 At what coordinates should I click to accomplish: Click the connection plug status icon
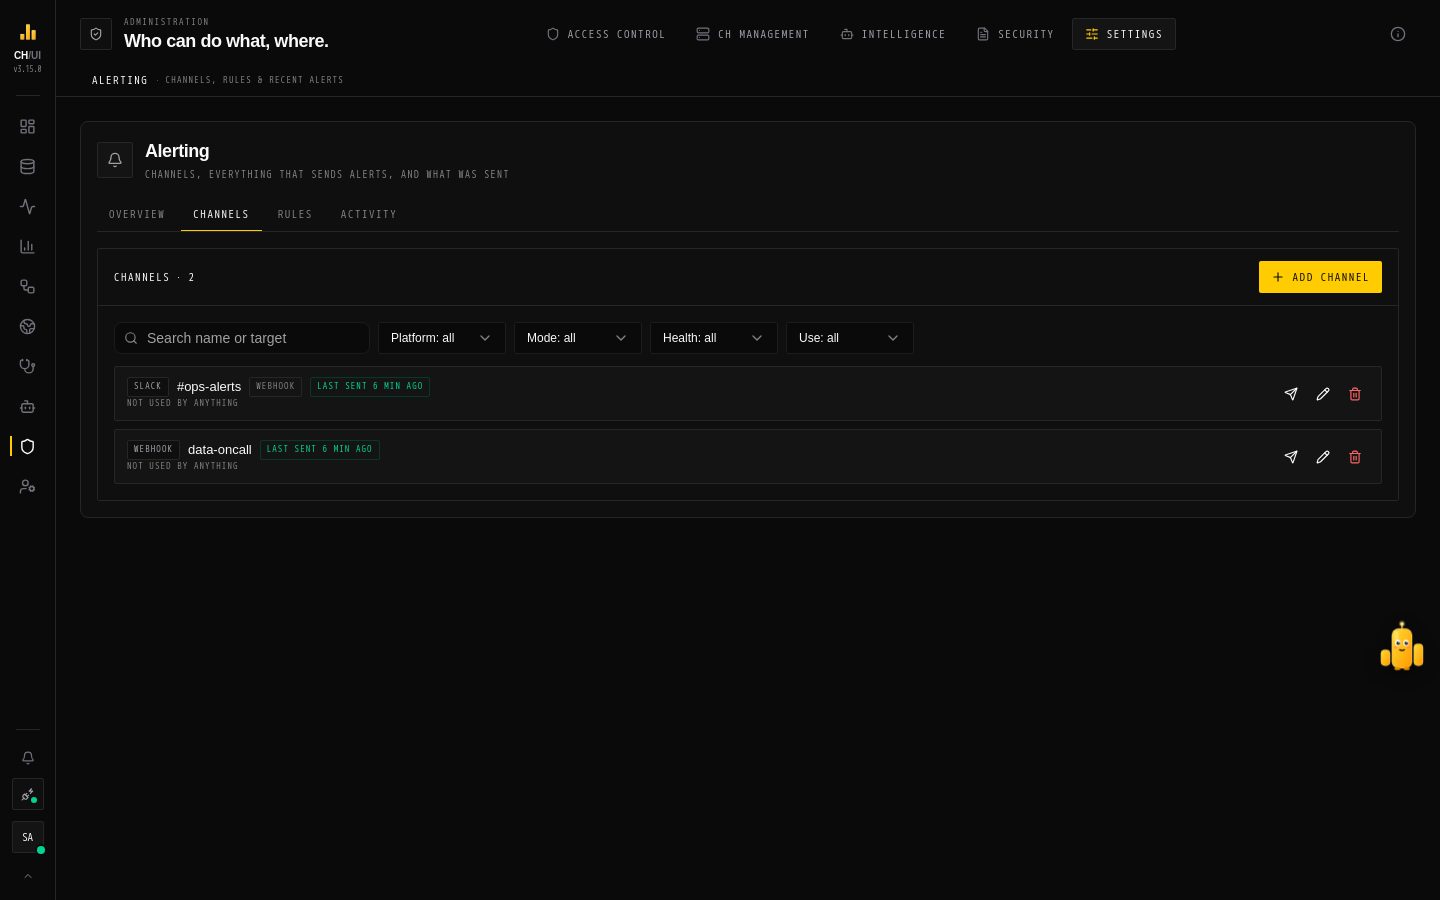click(28, 795)
